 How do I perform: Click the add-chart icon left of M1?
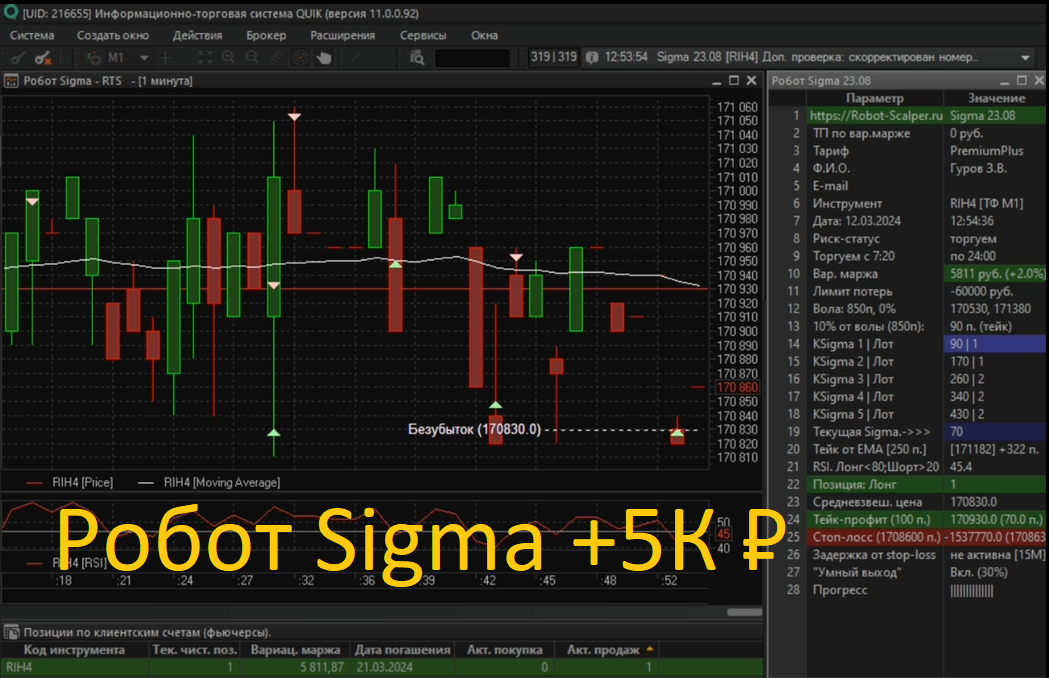click(x=93, y=58)
